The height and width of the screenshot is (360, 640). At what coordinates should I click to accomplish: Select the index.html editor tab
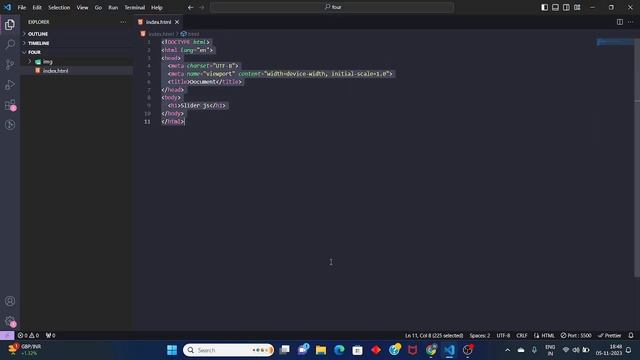point(159,22)
